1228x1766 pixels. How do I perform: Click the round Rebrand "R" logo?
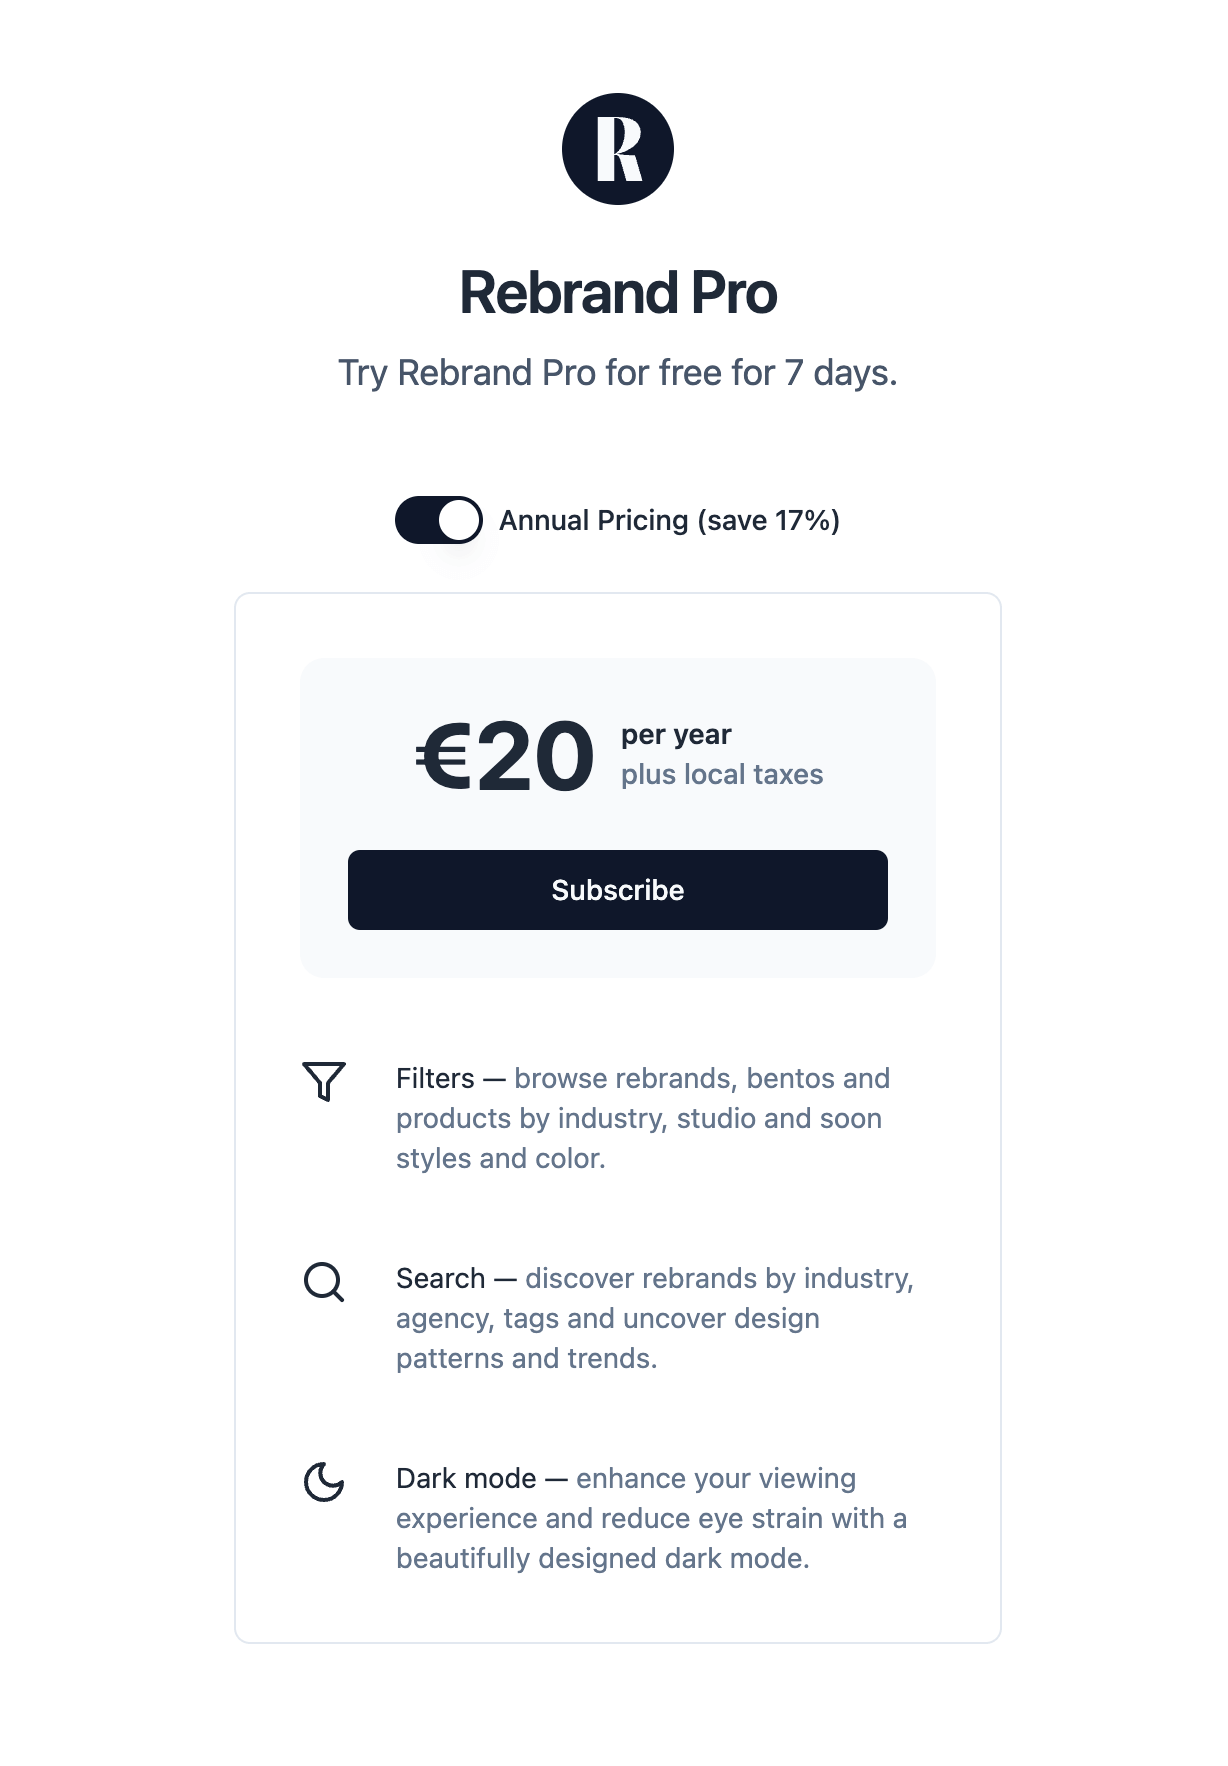click(x=617, y=149)
